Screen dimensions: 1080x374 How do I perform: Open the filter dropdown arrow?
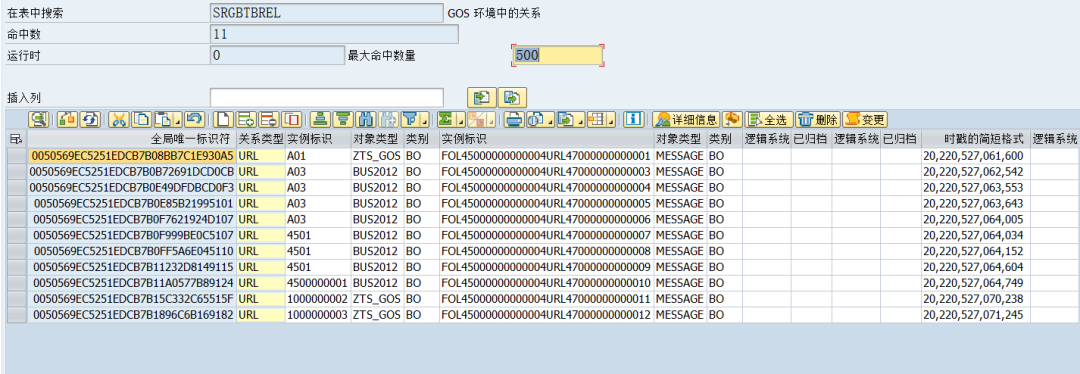424,121
